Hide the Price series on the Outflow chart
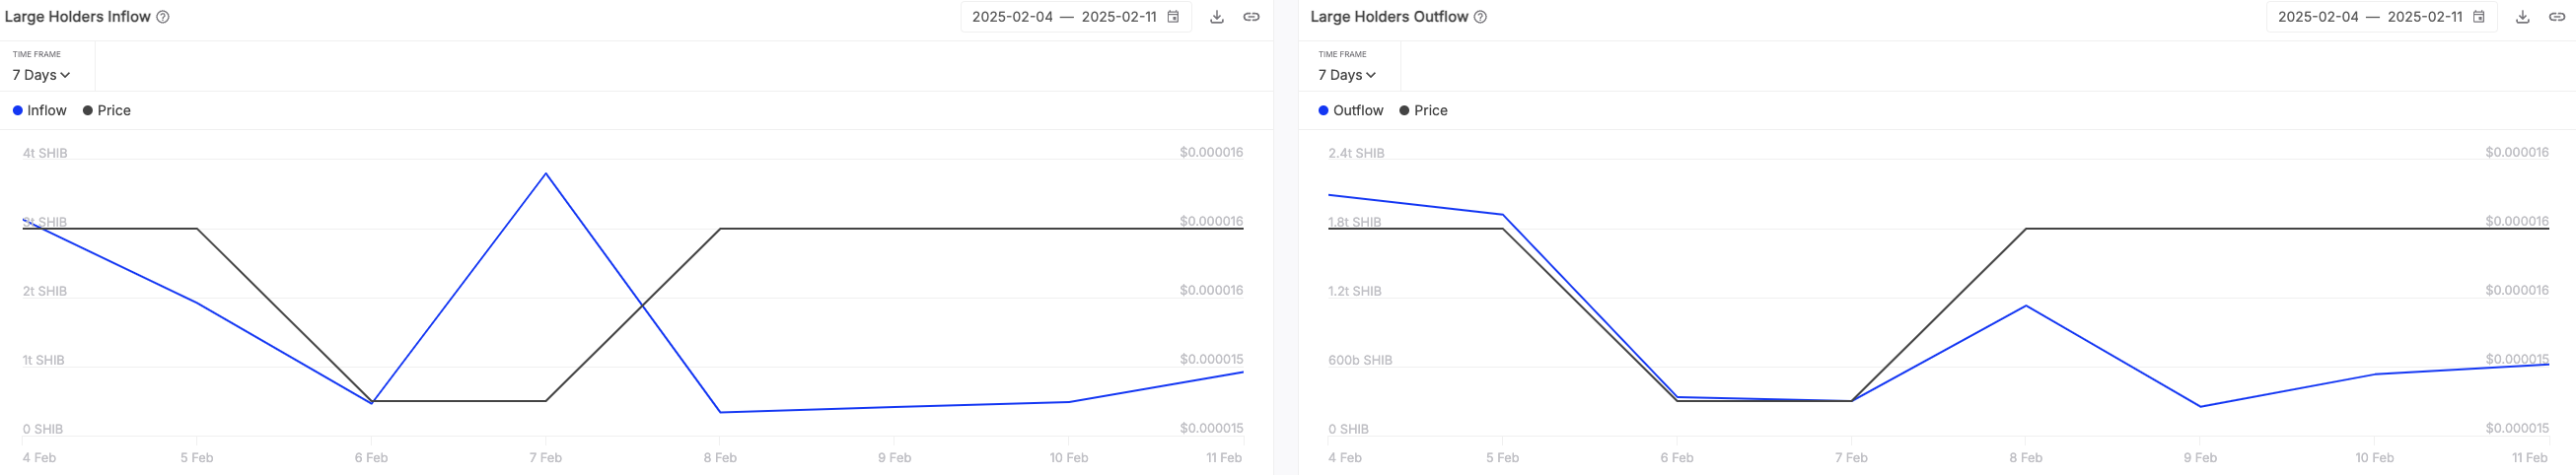 pyautogui.click(x=1423, y=111)
